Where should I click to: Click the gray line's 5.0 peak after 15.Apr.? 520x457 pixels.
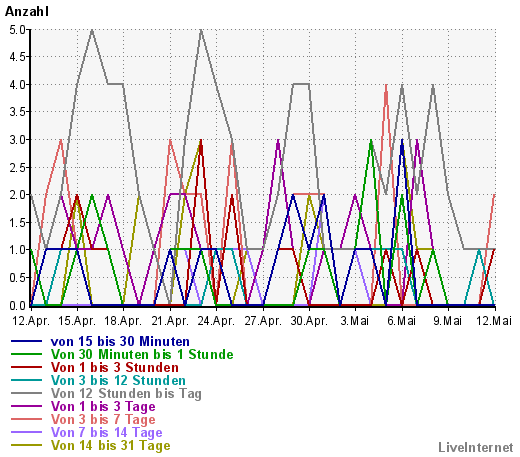92,30
